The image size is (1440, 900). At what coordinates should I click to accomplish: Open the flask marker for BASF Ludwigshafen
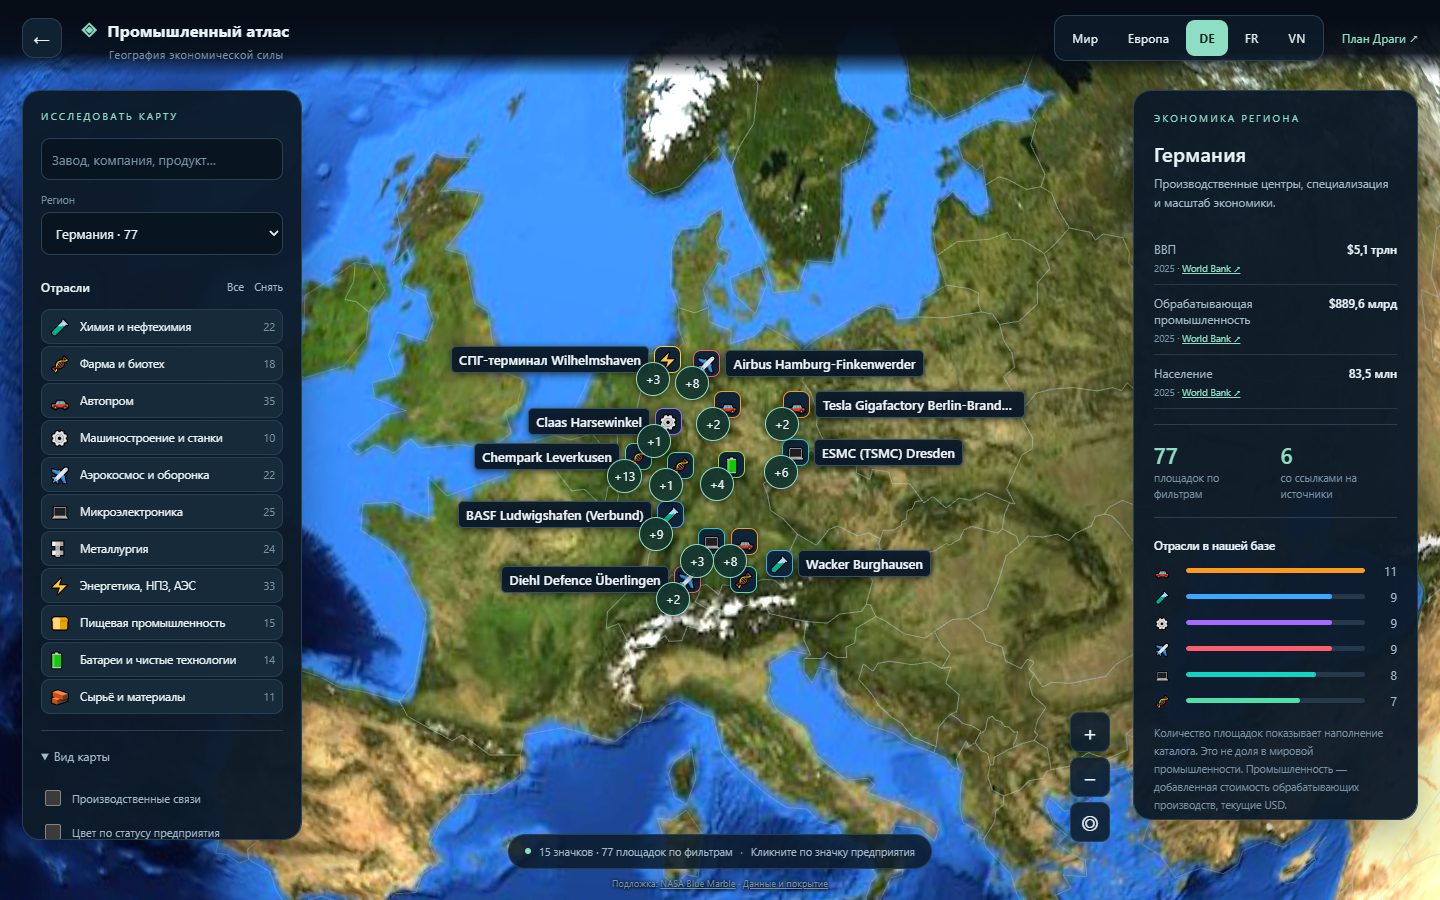click(x=670, y=515)
